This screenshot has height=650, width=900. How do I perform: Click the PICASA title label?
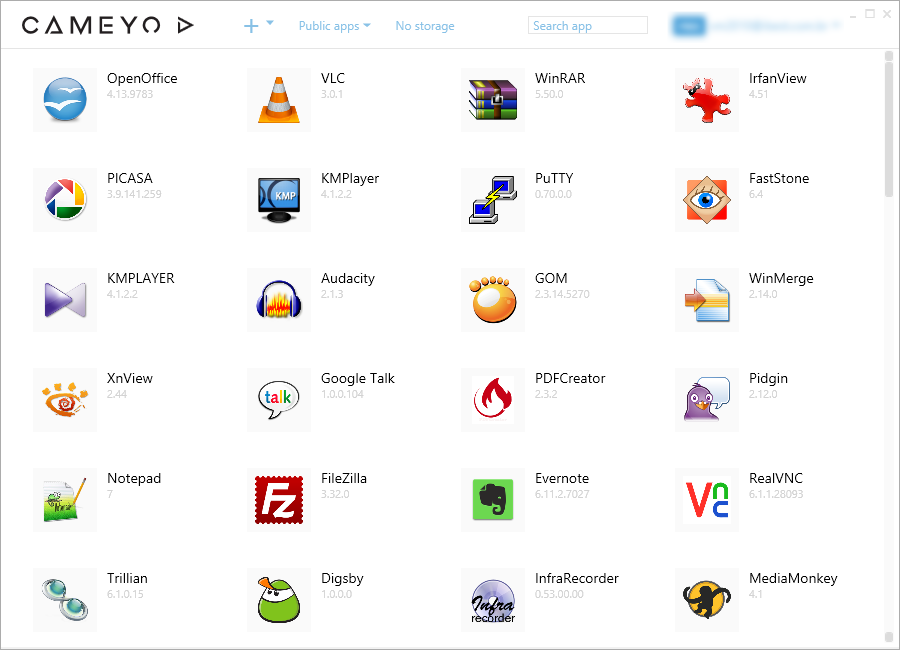[130, 179]
